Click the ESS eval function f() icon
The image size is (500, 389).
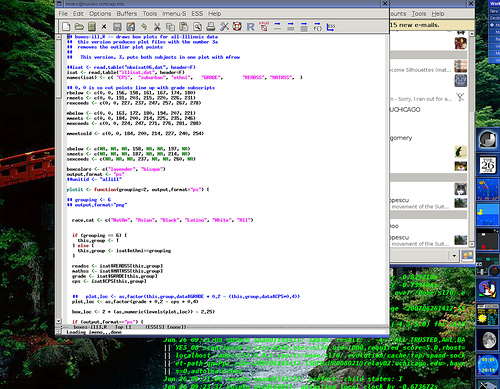coord(317,27)
